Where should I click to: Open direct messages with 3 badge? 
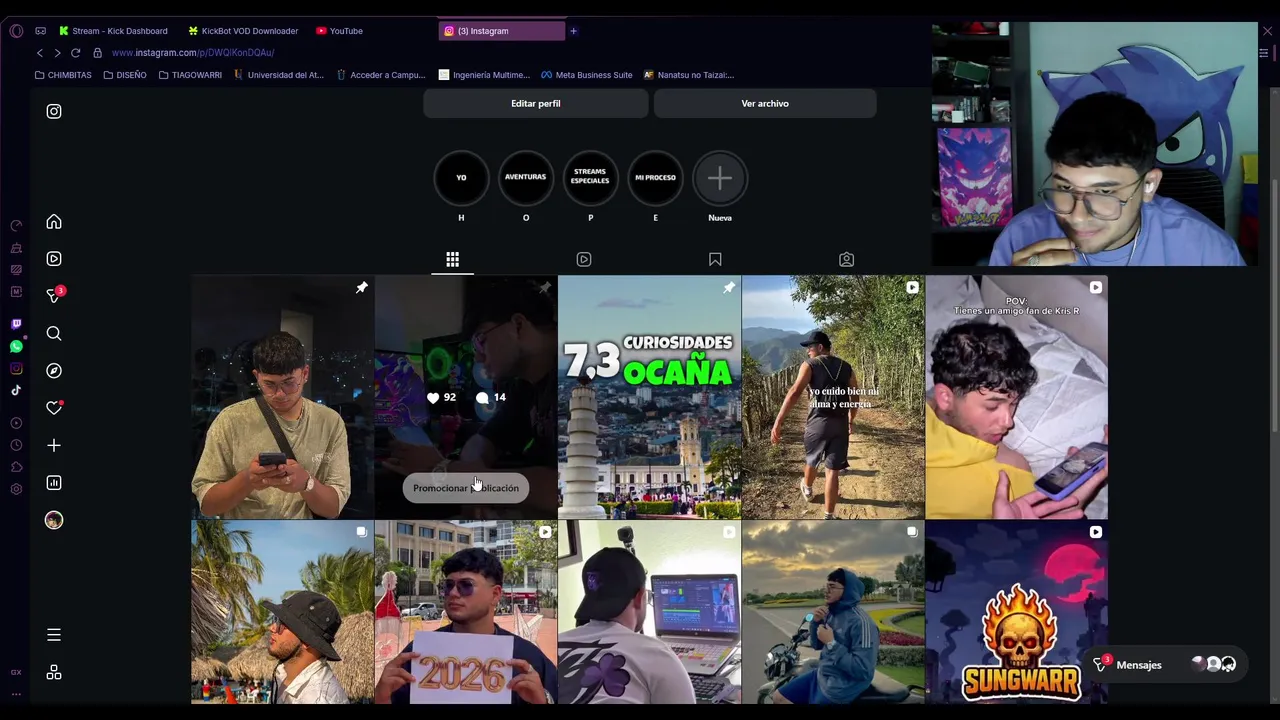point(55,295)
